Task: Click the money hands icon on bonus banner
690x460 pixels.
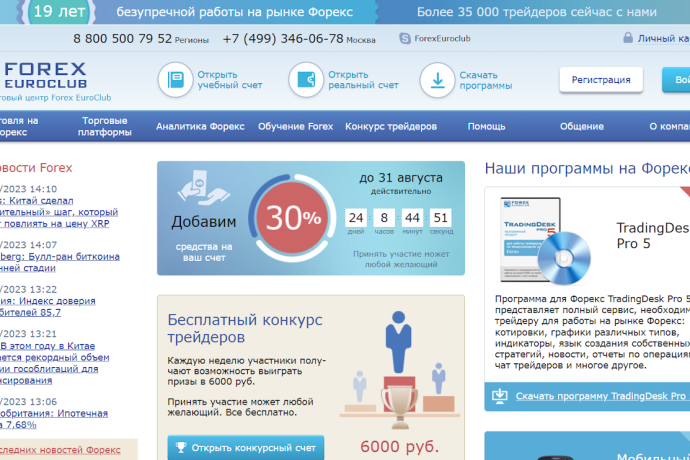Action: 203,188
